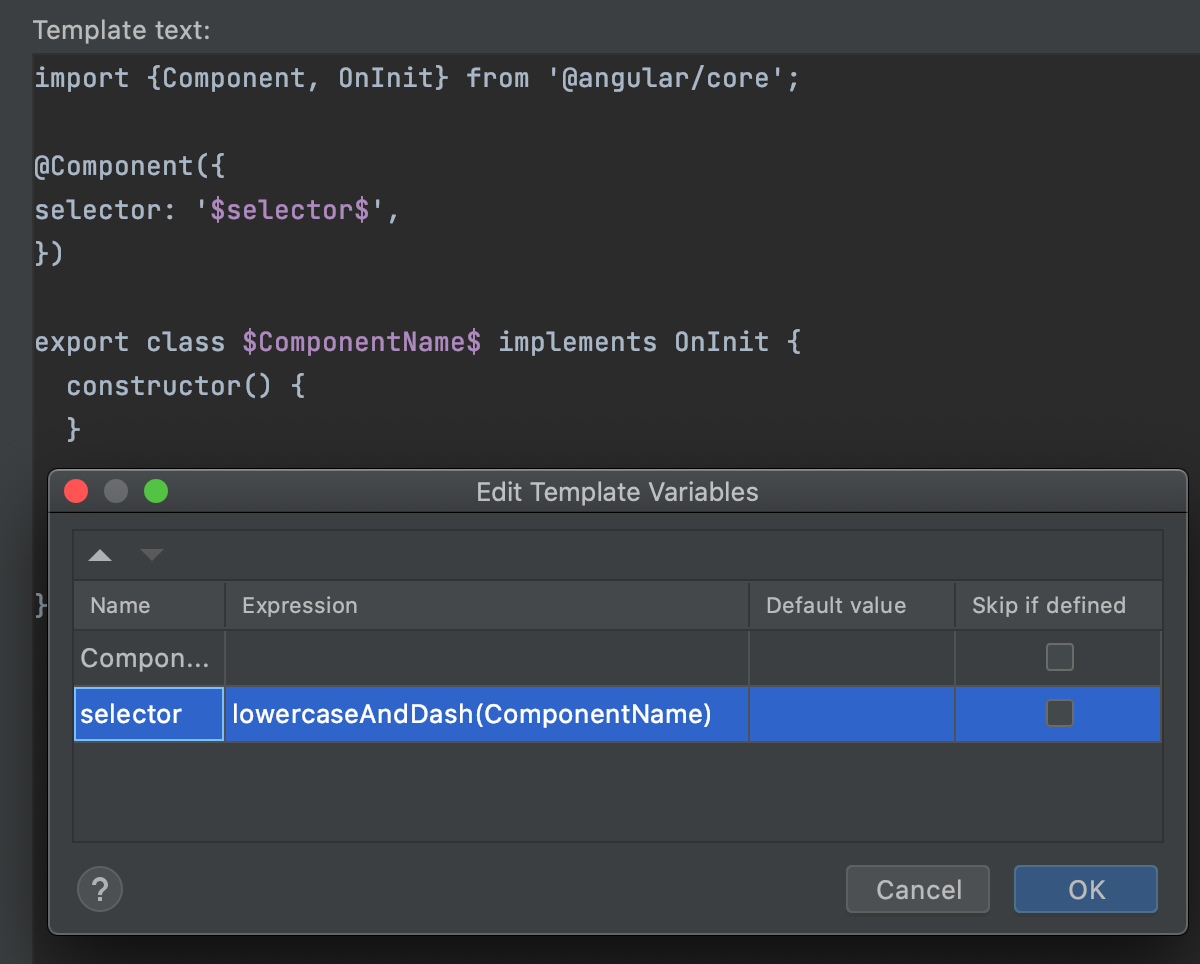Screen dimensions: 1200x964
Task: Click the Cancel button
Action: [x=917, y=889]
